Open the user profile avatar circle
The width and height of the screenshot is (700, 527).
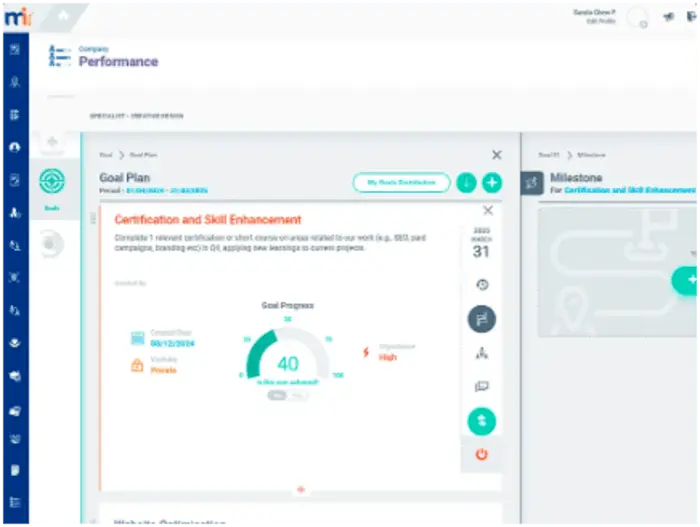pos(638,18)
